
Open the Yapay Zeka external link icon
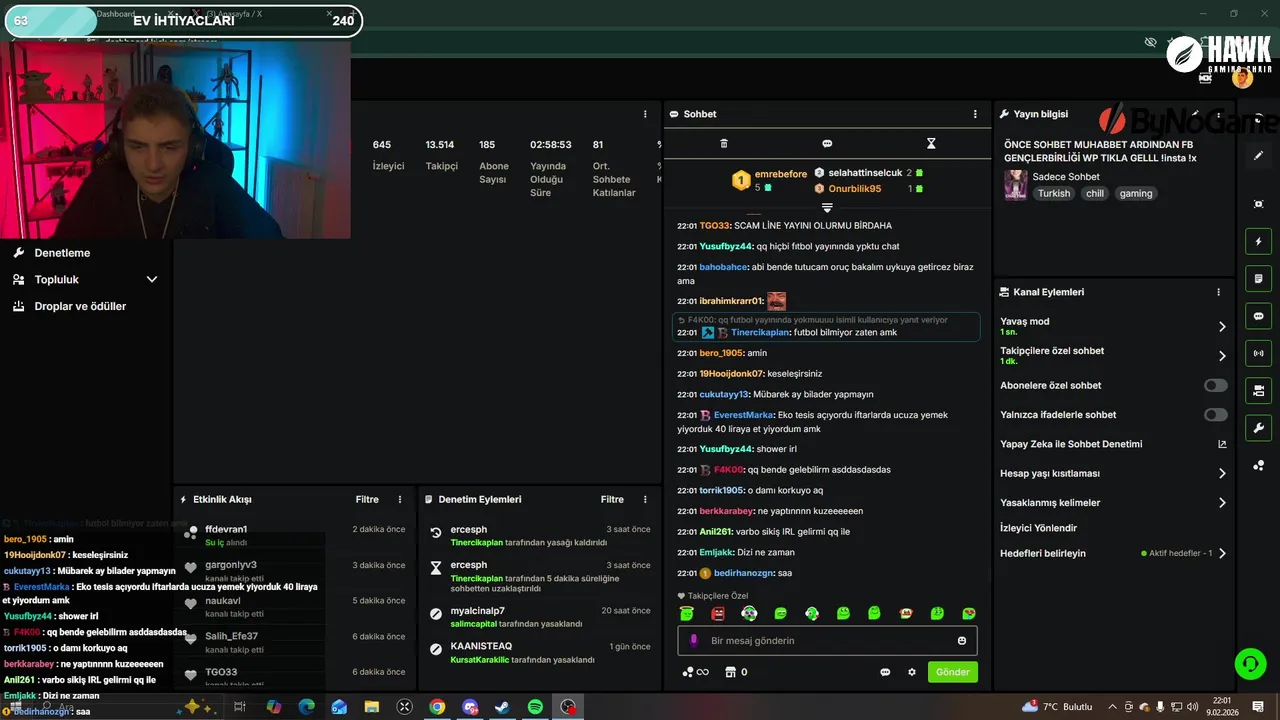point(1222,444)
